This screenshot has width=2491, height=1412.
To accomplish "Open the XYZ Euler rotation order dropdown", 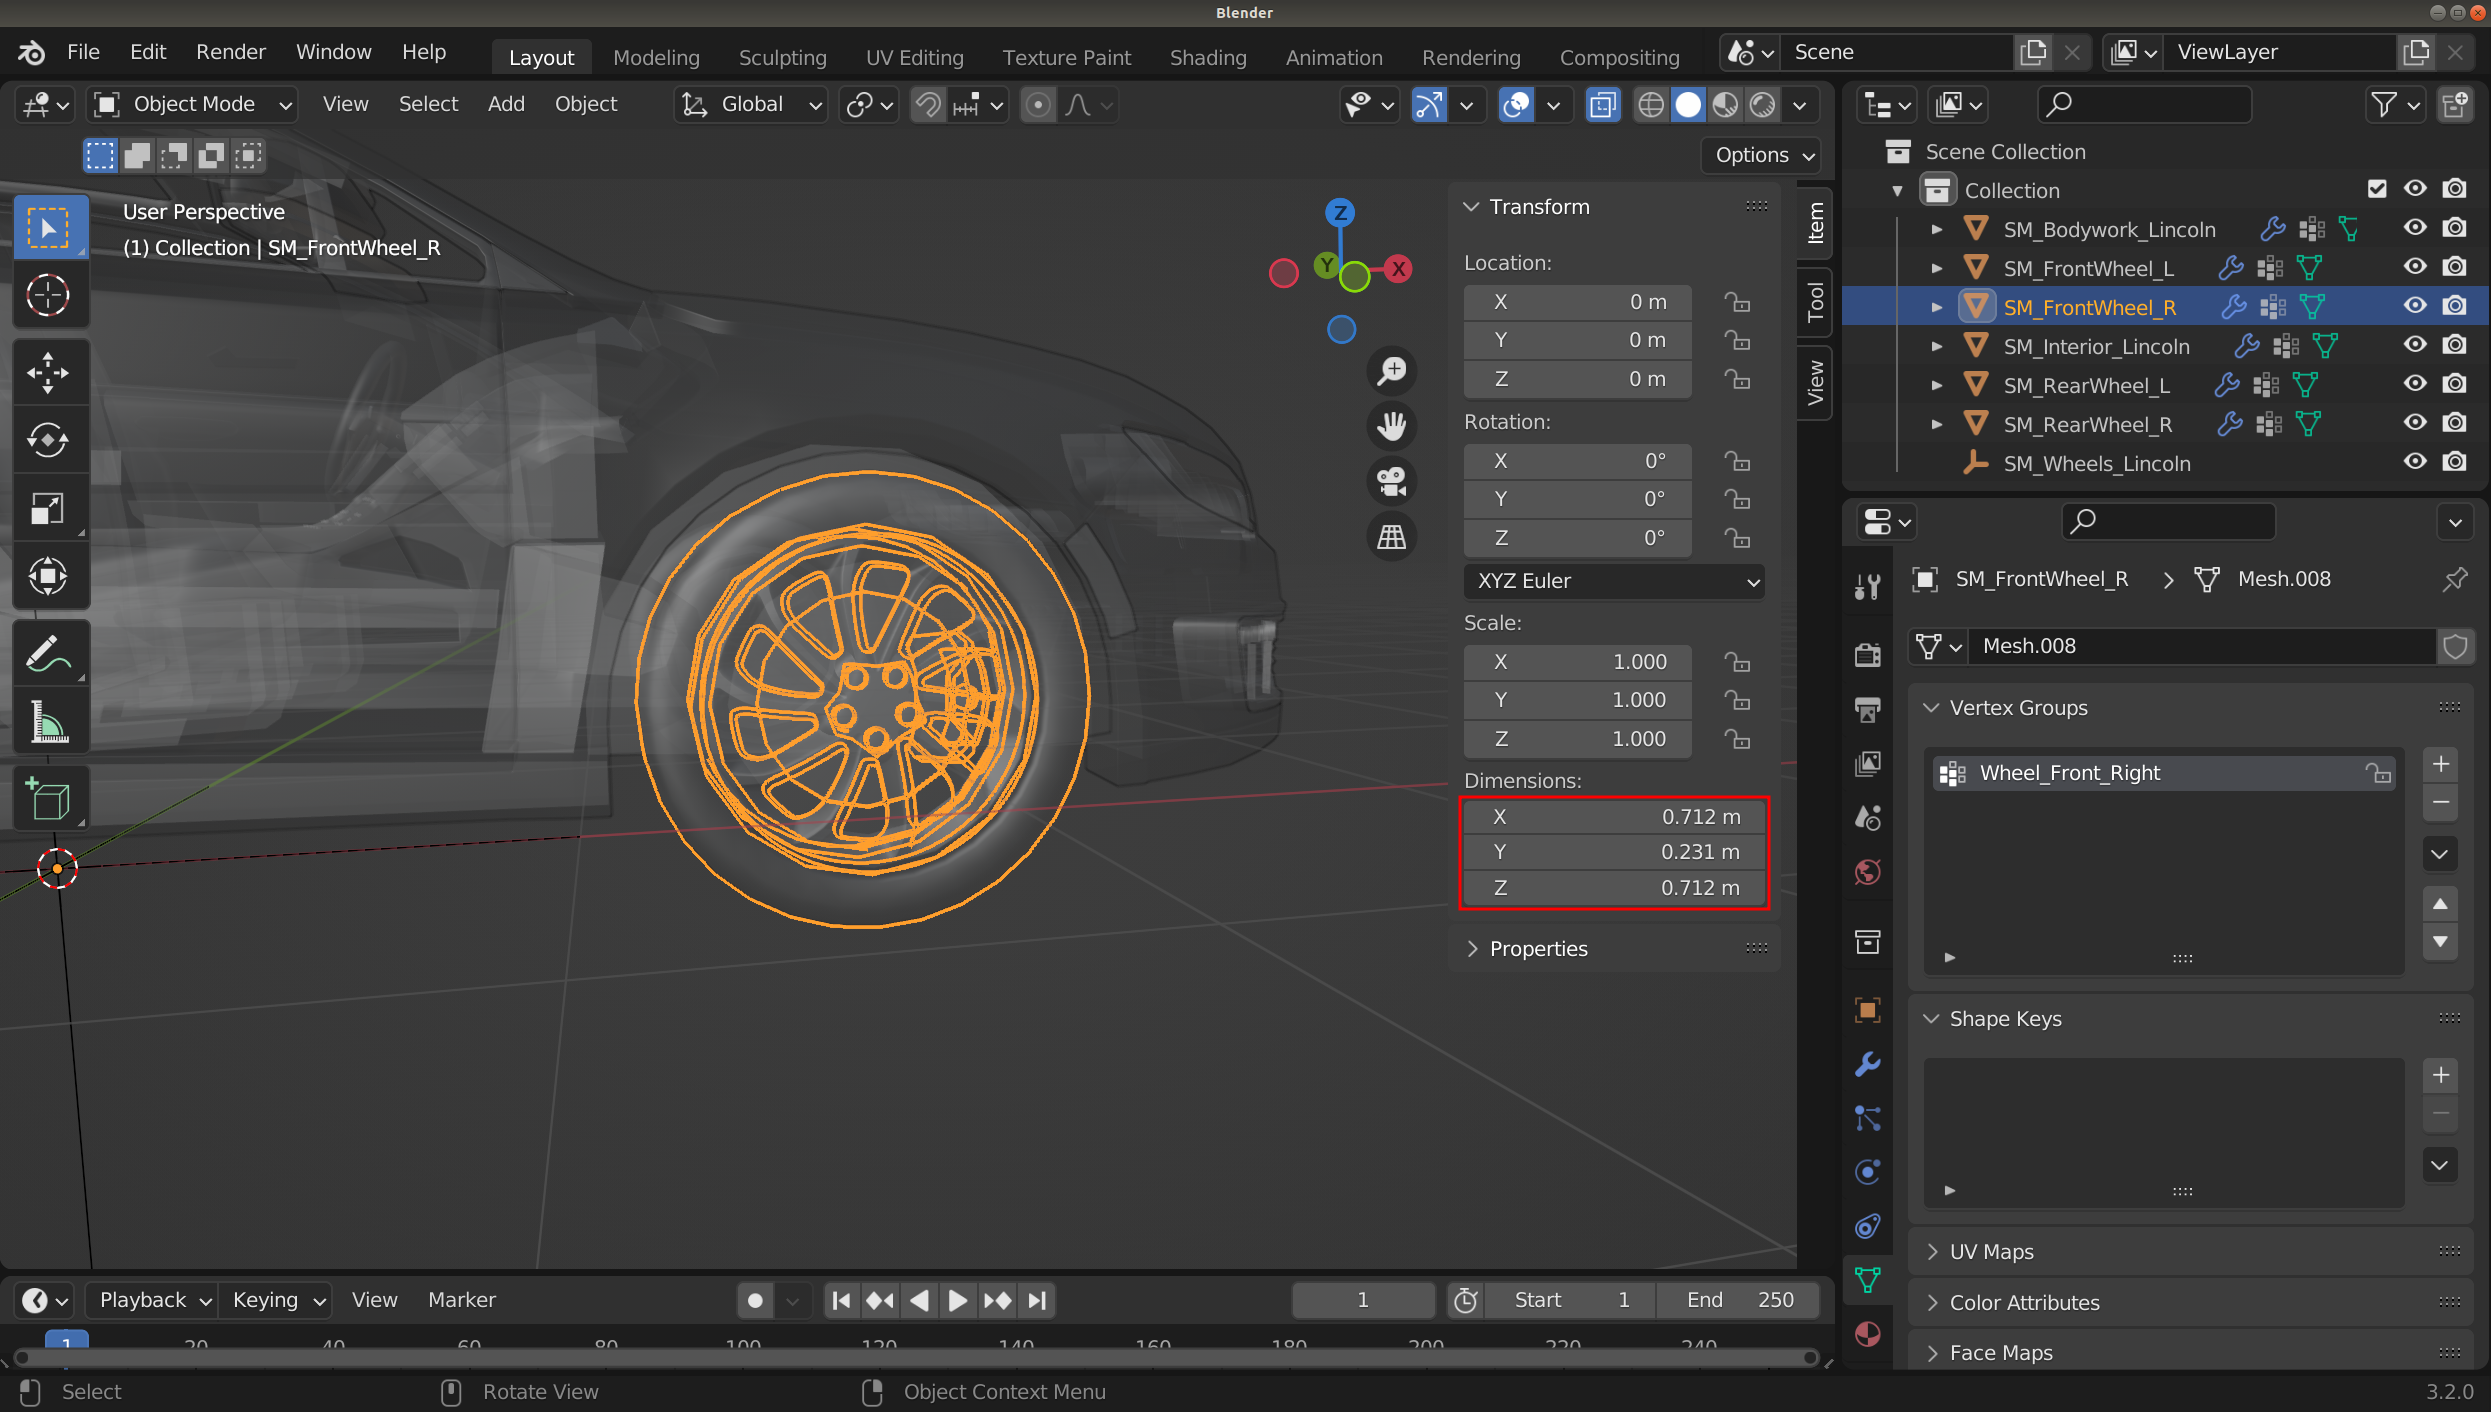I will point(1613,581).
